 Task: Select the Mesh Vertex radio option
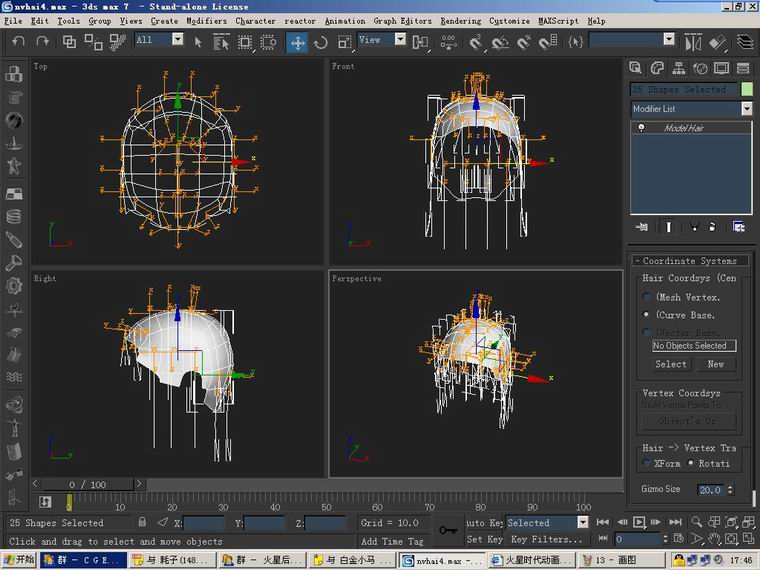tap(646, 297)
